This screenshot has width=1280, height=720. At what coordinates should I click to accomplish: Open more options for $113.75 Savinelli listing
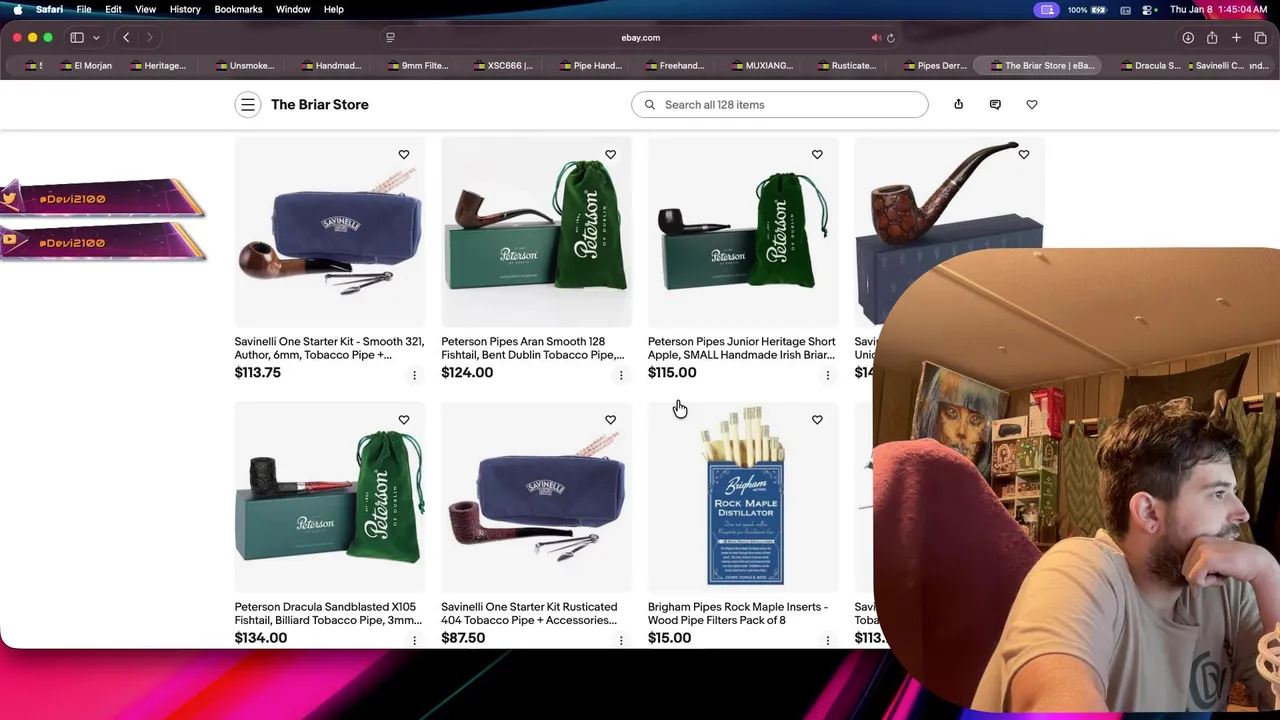(x=414, y=375)
